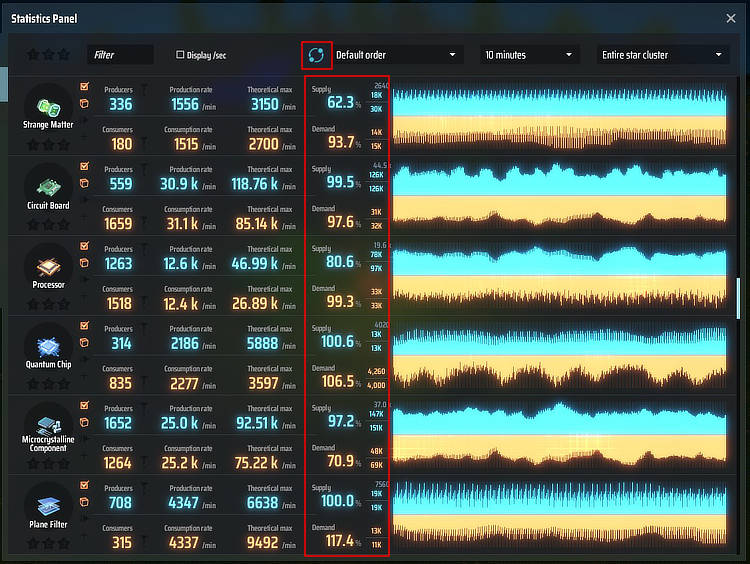Click the Strange Matter production rate 1556

point(185,104)
